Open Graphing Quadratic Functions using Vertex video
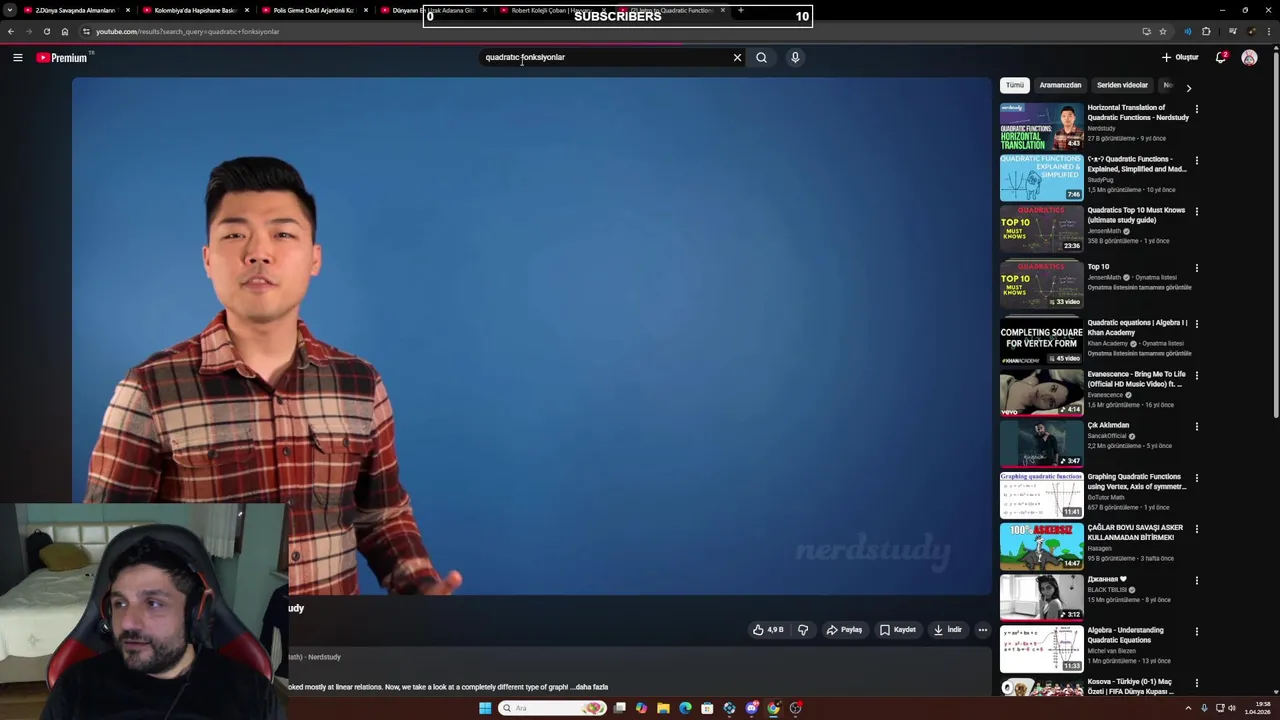 1041,494
